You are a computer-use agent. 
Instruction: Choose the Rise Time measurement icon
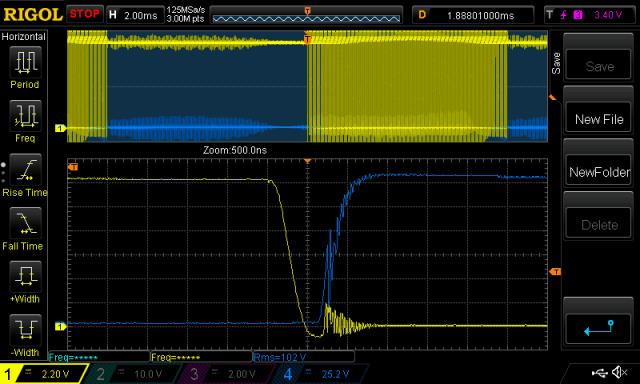25,169
